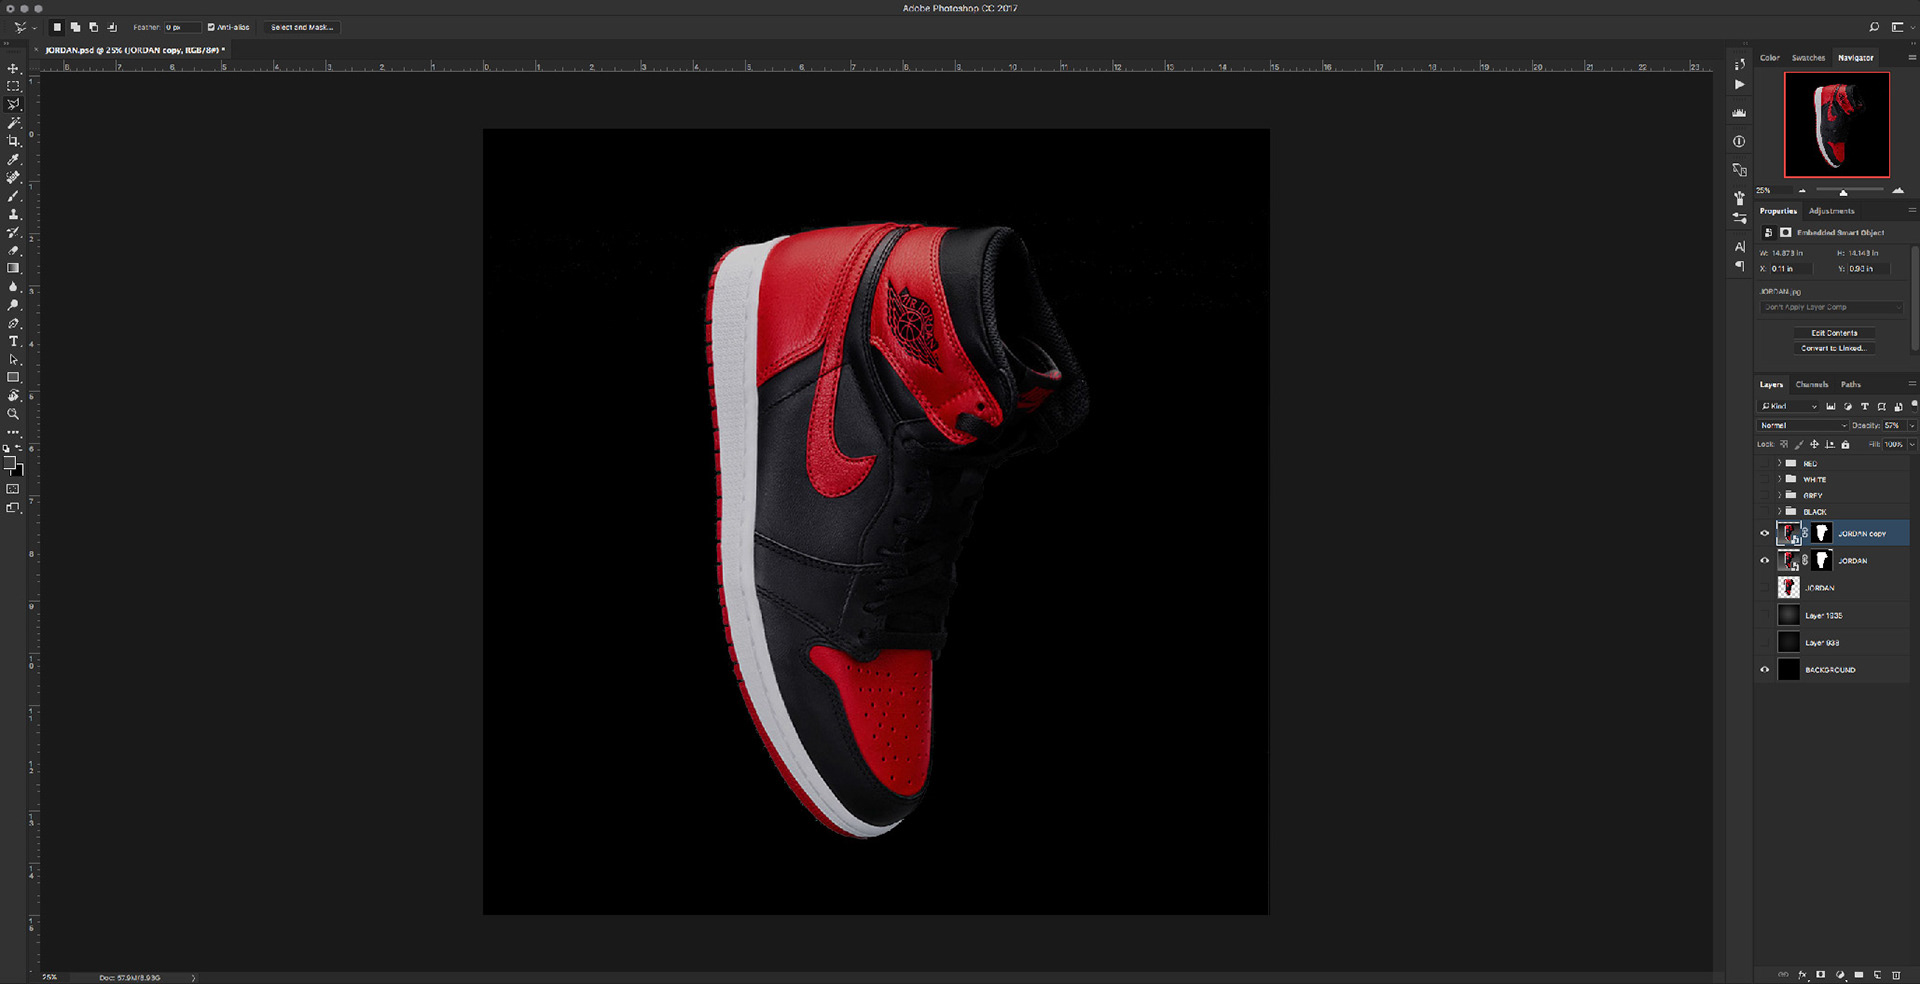Select the Brush tool
The image size is (1920, 984).
13,196
